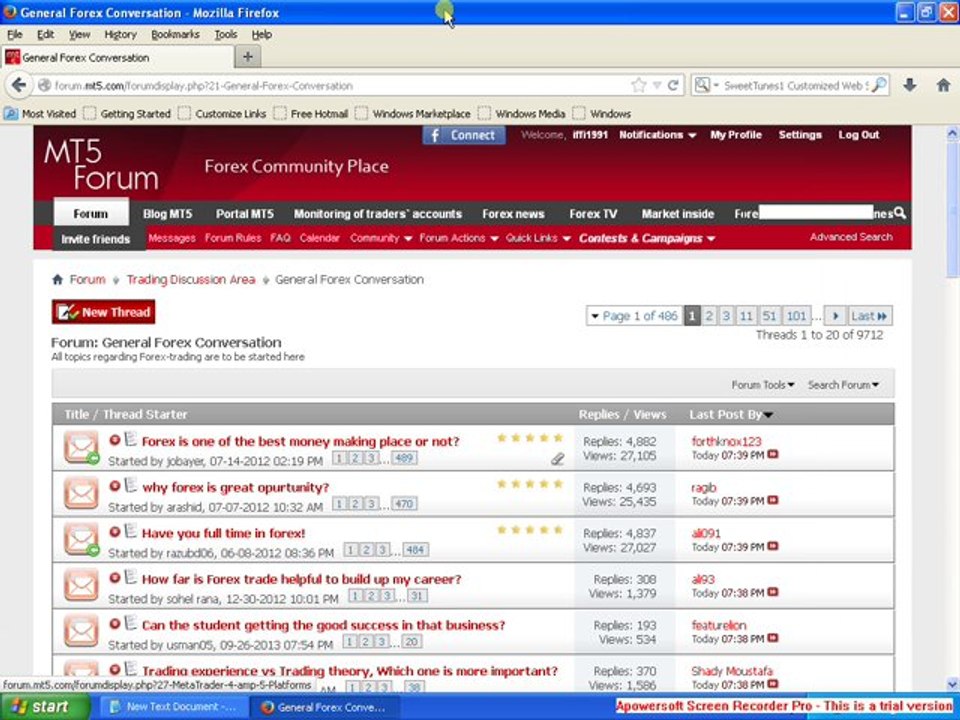960x720 pixels.
Task: Start a New Thread
Action: 103,312
